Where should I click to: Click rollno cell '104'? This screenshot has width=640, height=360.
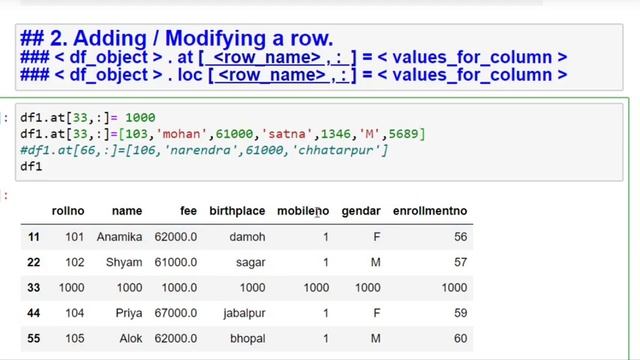(x=75, y=313)
